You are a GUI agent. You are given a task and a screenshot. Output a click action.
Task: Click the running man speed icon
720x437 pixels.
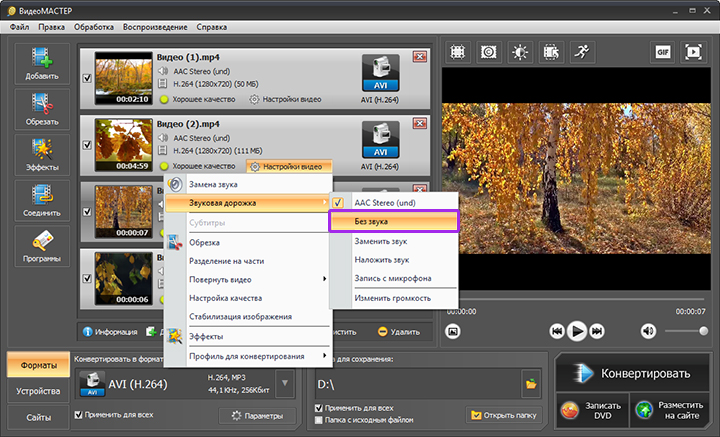tap(582, 51)
